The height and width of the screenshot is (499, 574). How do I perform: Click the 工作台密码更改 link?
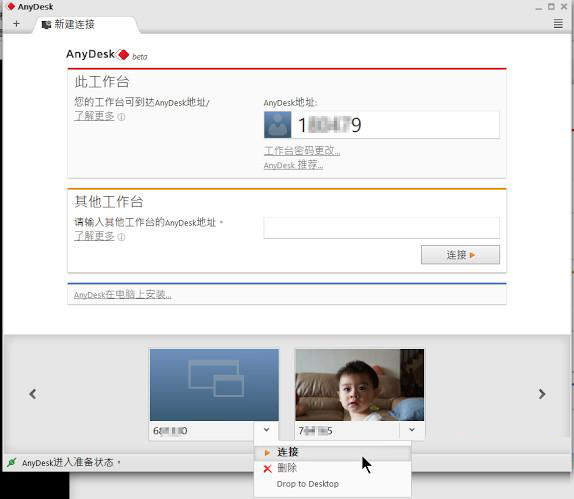pyautogui.click(x=302, y=150)
